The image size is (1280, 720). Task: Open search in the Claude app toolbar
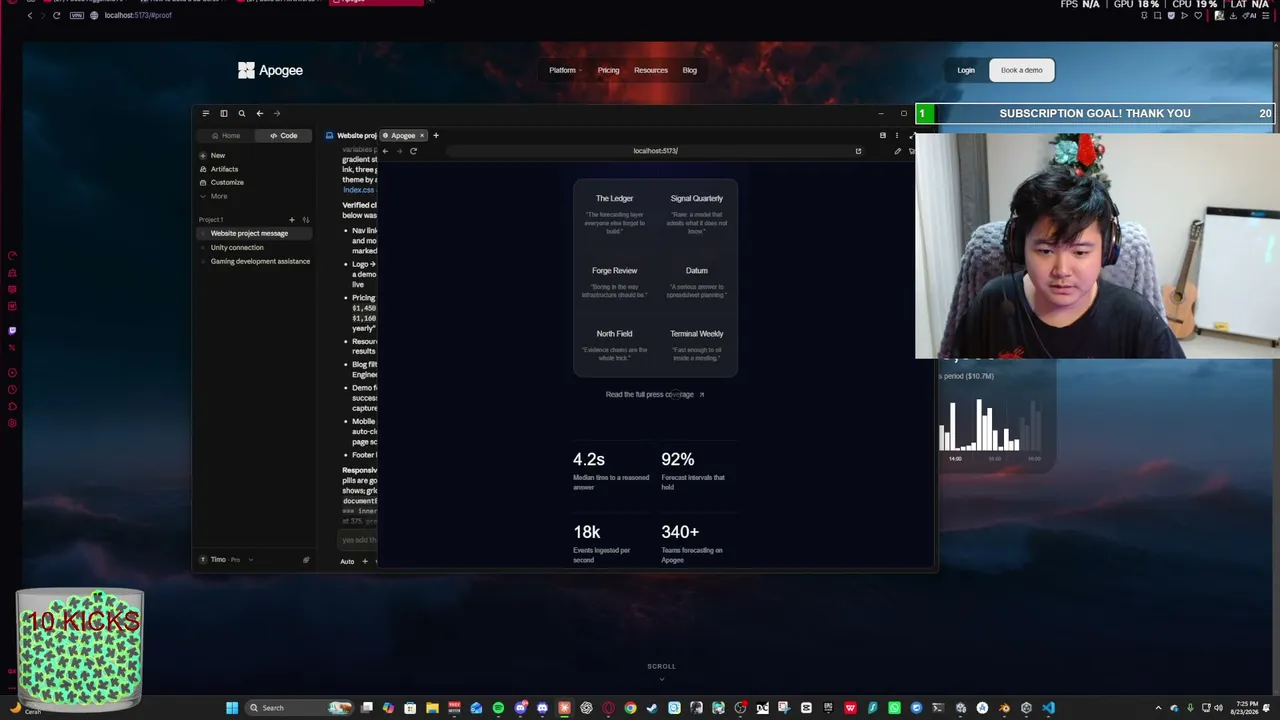click(x=241, y=113)
